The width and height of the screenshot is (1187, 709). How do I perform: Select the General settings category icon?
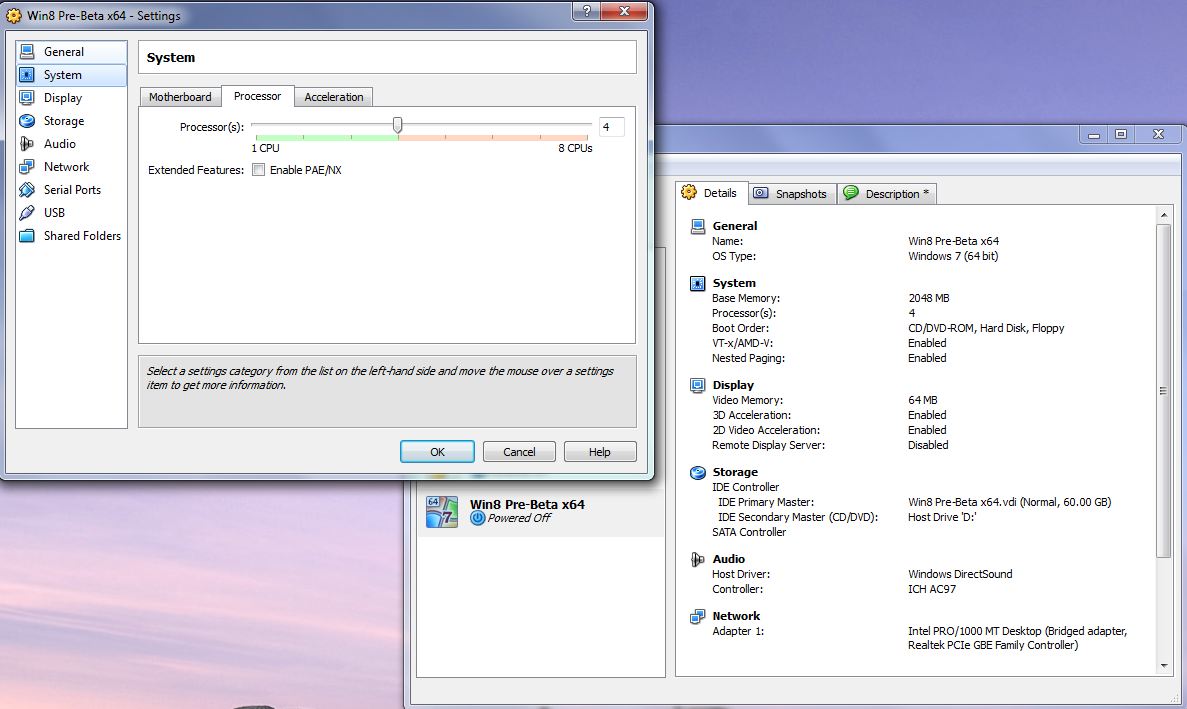point(27,52)
